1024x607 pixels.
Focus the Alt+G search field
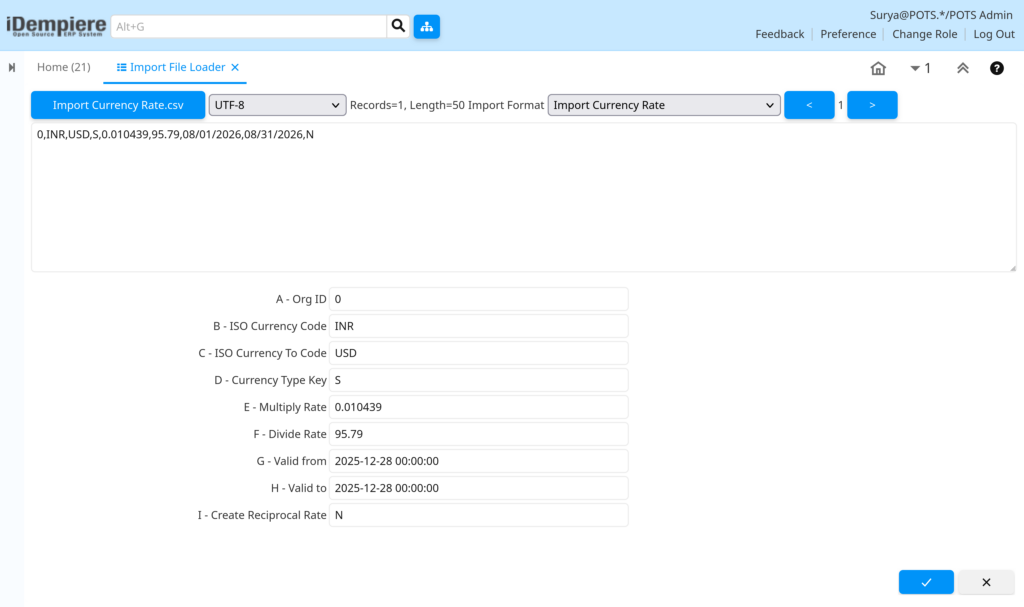point(249,27)
